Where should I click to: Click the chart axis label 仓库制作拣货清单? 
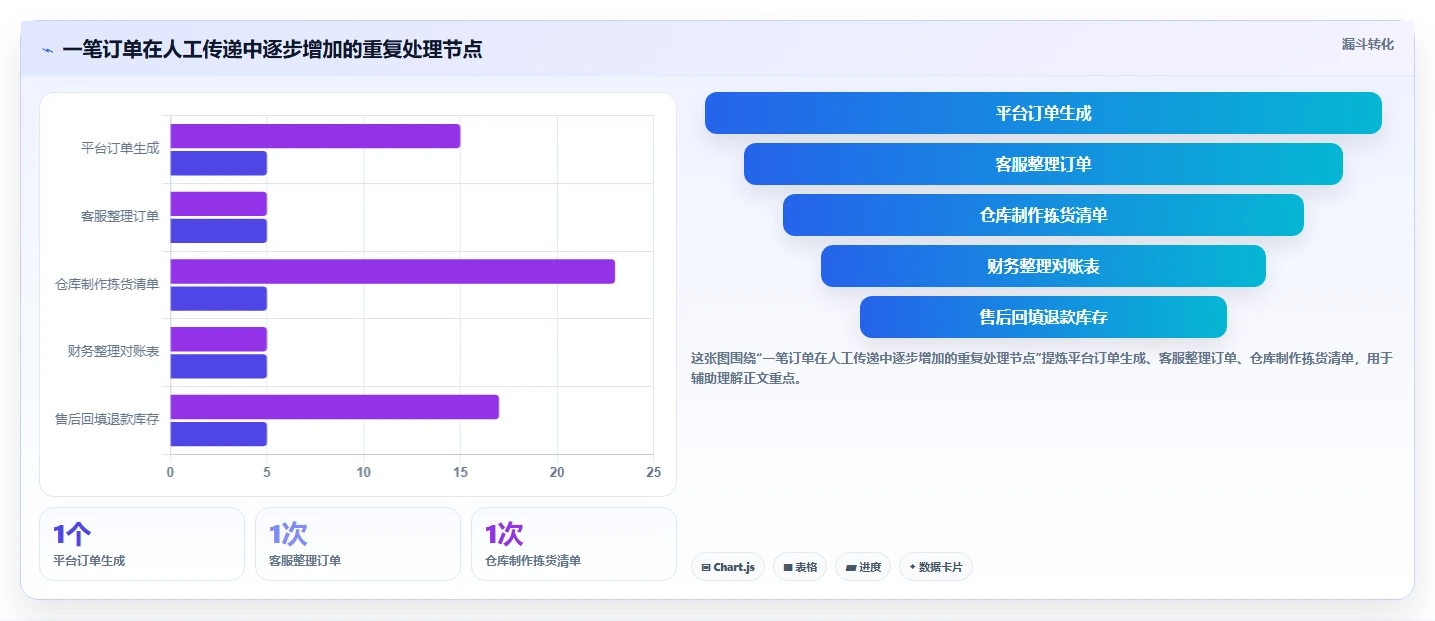pyautogui.click(x=107, y=284)
